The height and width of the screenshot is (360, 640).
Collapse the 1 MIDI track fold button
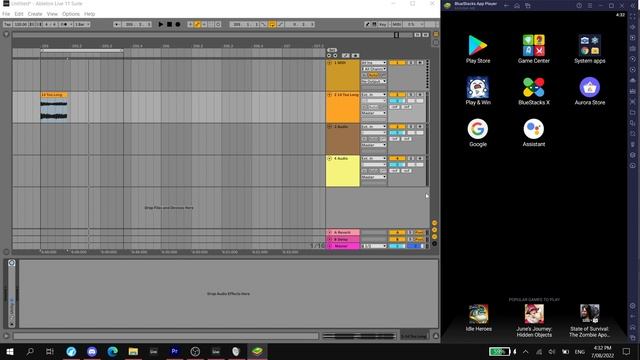(329, 63)
